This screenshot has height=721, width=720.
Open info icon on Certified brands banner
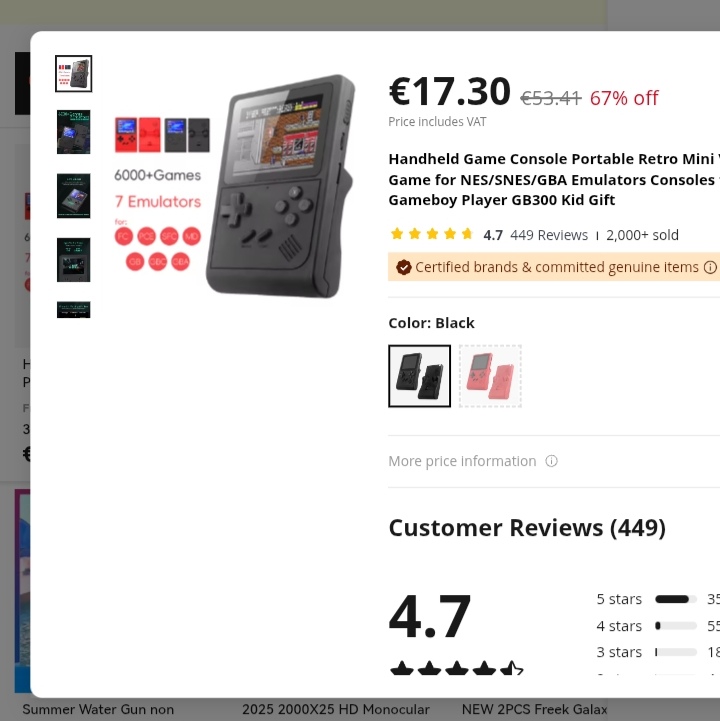710,267
